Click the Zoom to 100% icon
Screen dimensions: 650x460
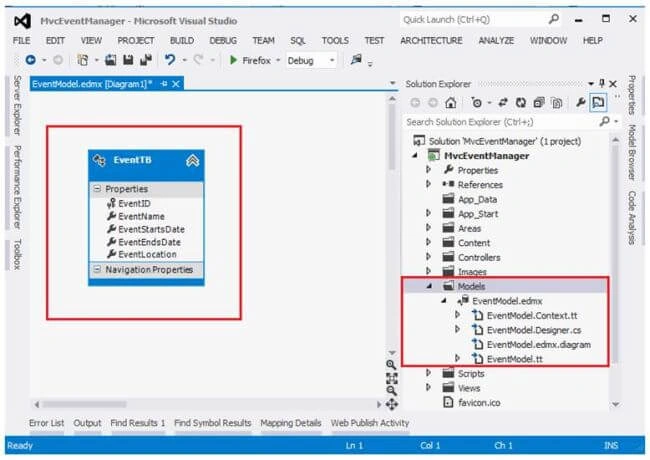pyautogui.click(x=392, y=378)
